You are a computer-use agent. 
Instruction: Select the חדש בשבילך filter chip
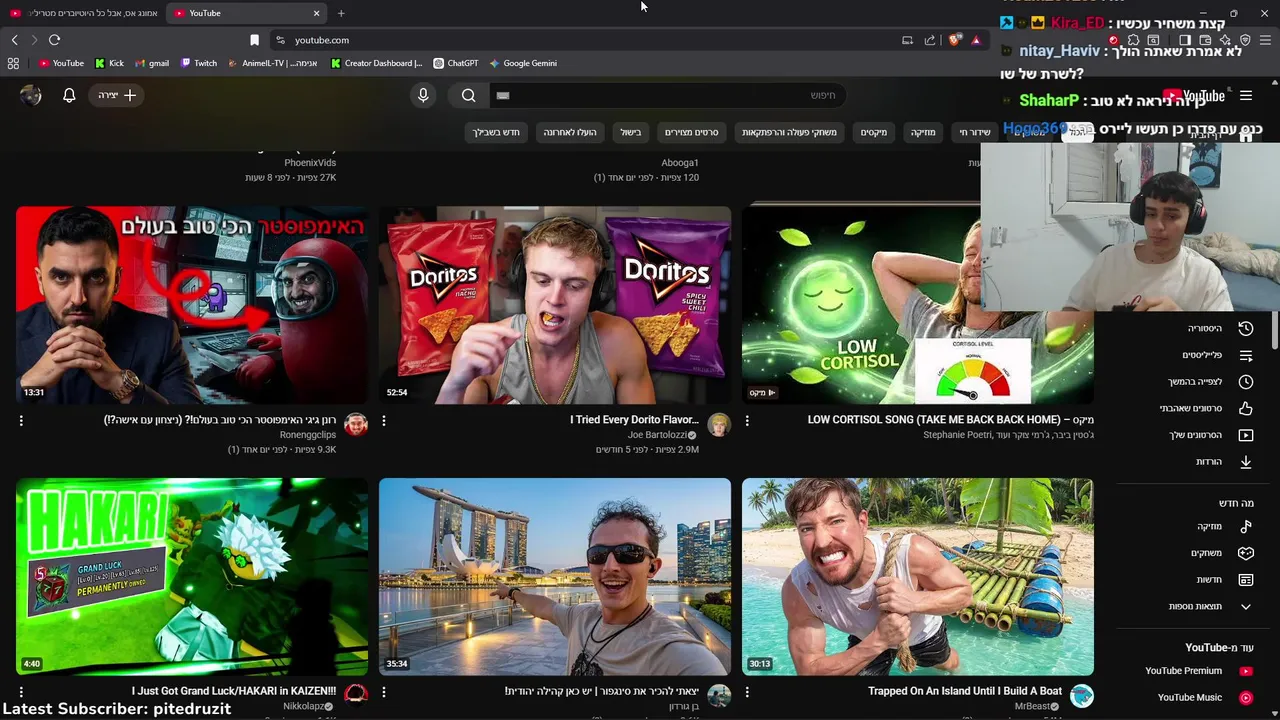coord(496,132)
